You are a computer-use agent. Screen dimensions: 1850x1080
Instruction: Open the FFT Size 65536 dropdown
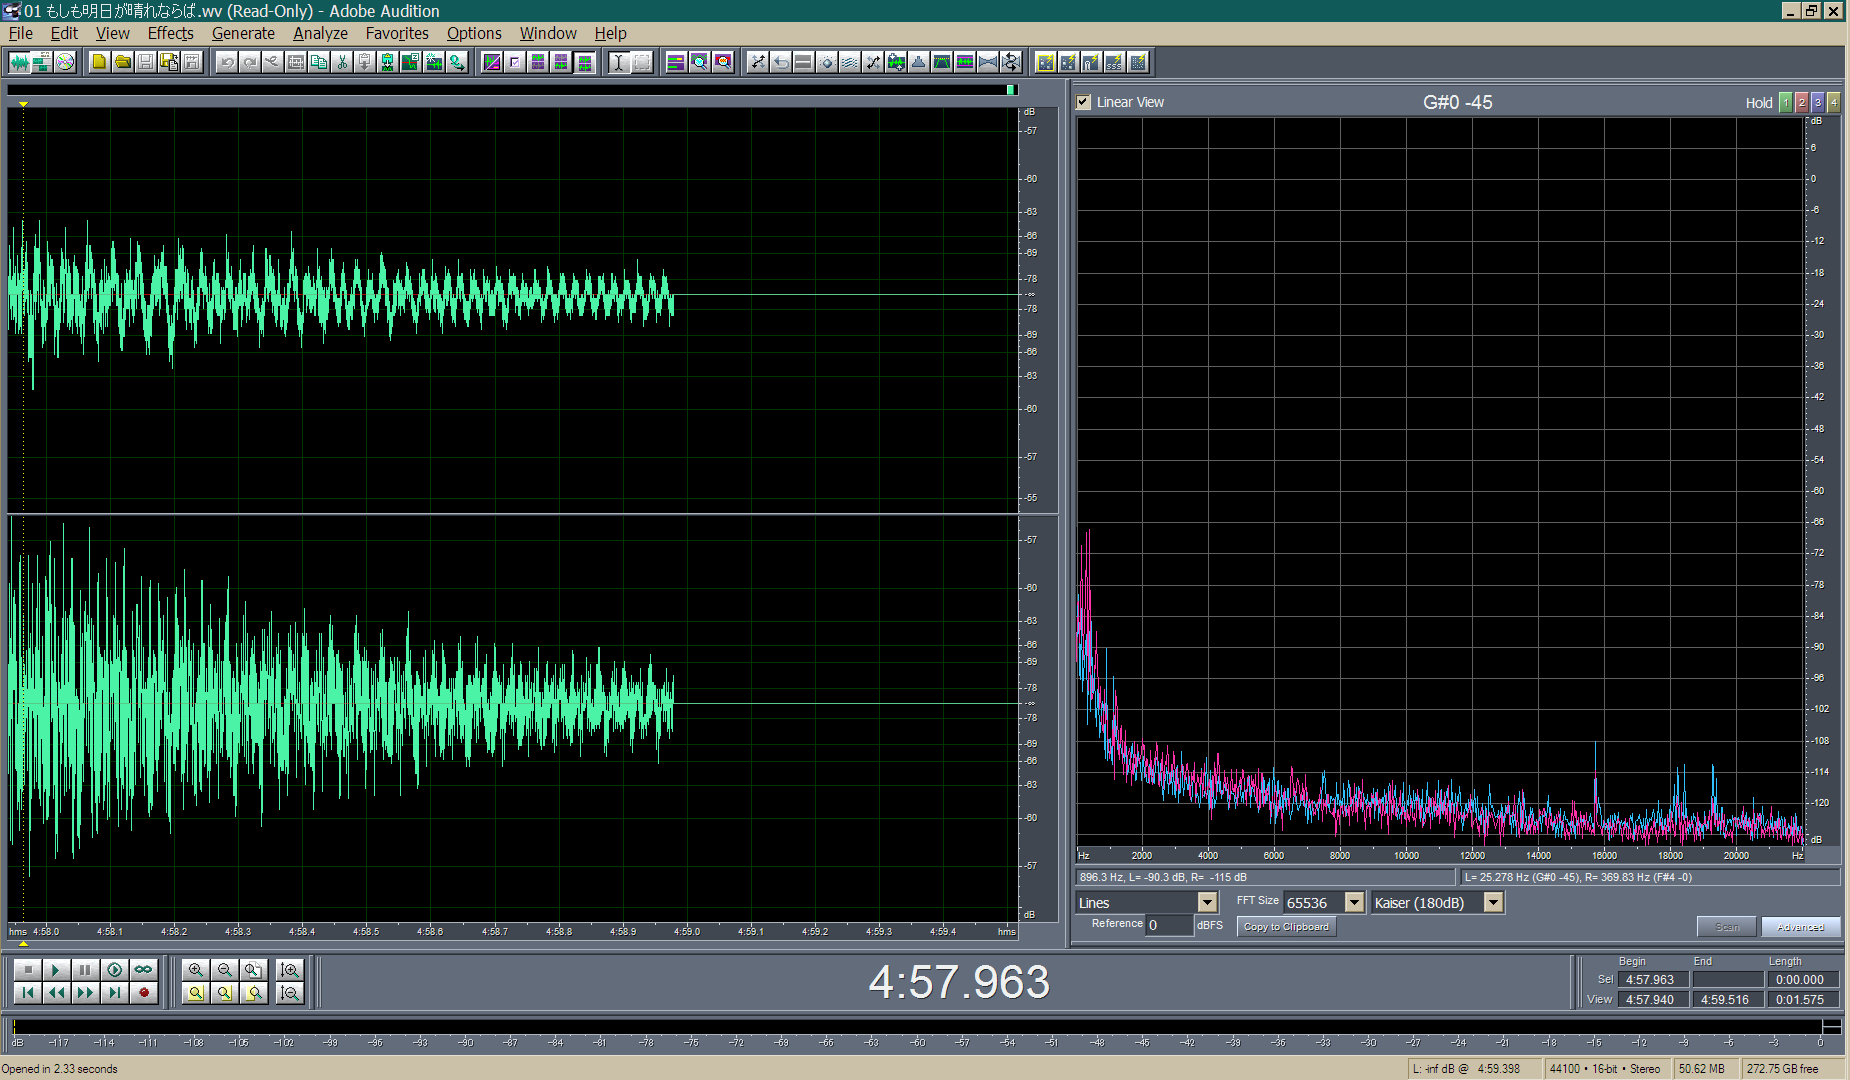coord(1354,902)
